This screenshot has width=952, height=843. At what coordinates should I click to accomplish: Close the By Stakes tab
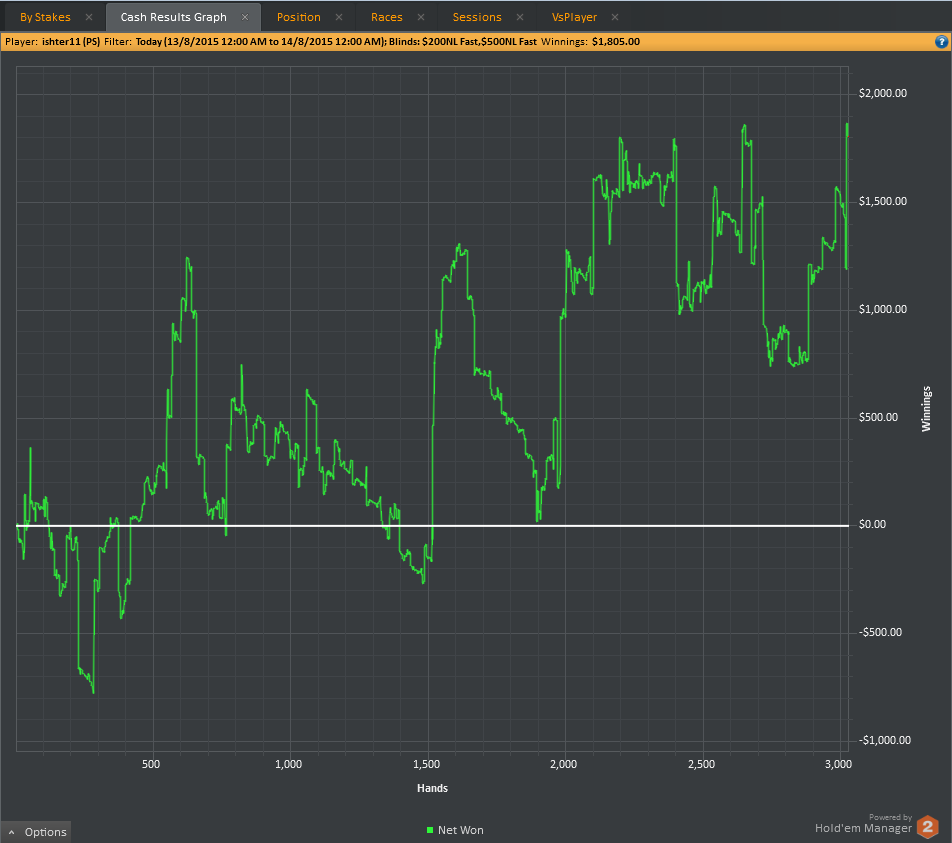click(89, 17)
